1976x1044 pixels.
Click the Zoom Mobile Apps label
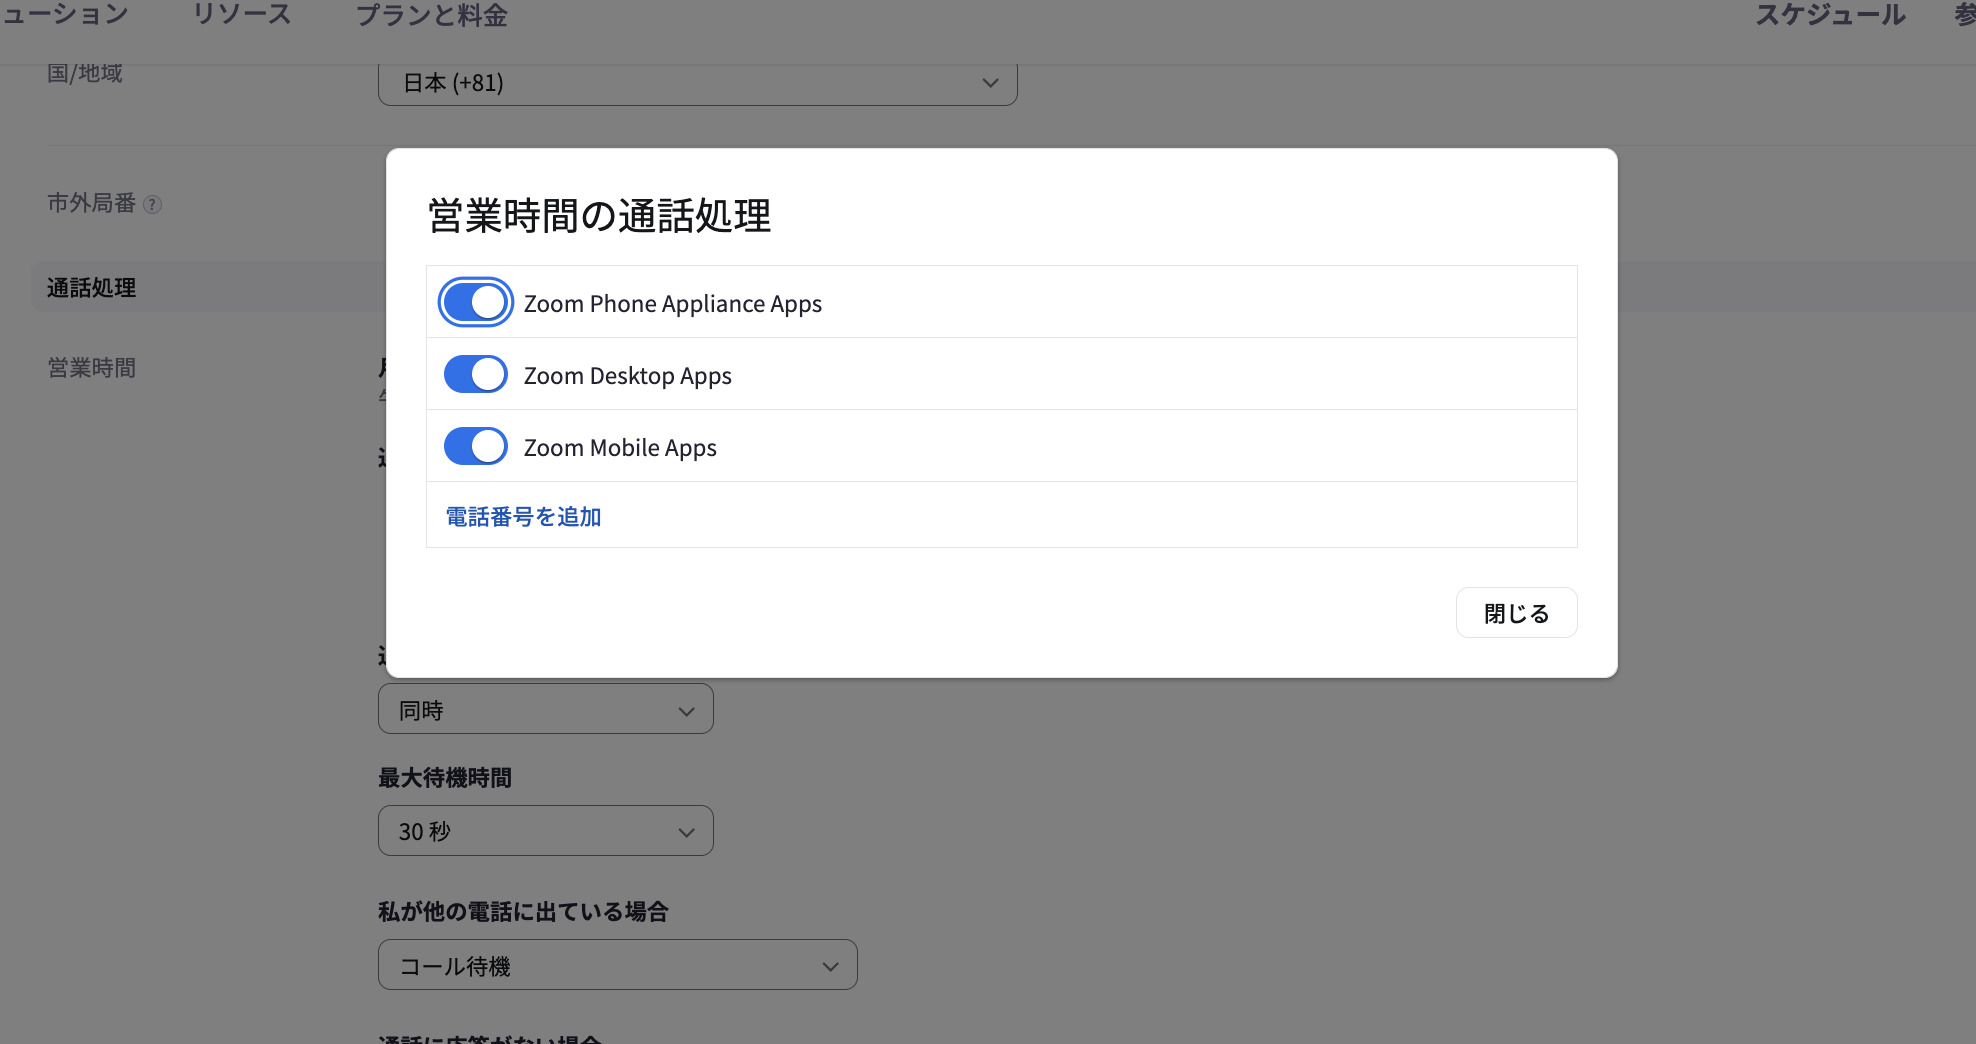[x=620, y=448]
